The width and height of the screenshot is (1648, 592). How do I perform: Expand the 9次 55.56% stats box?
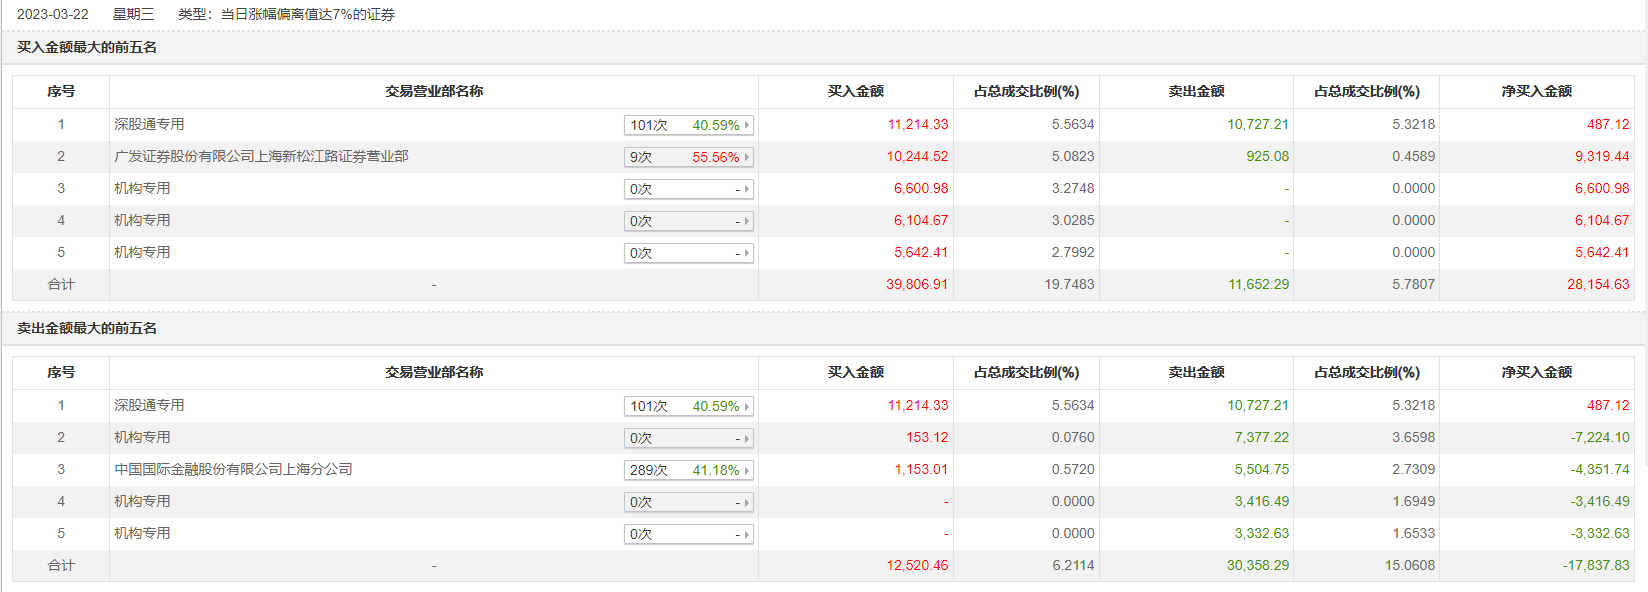click(x=688, y=157)
